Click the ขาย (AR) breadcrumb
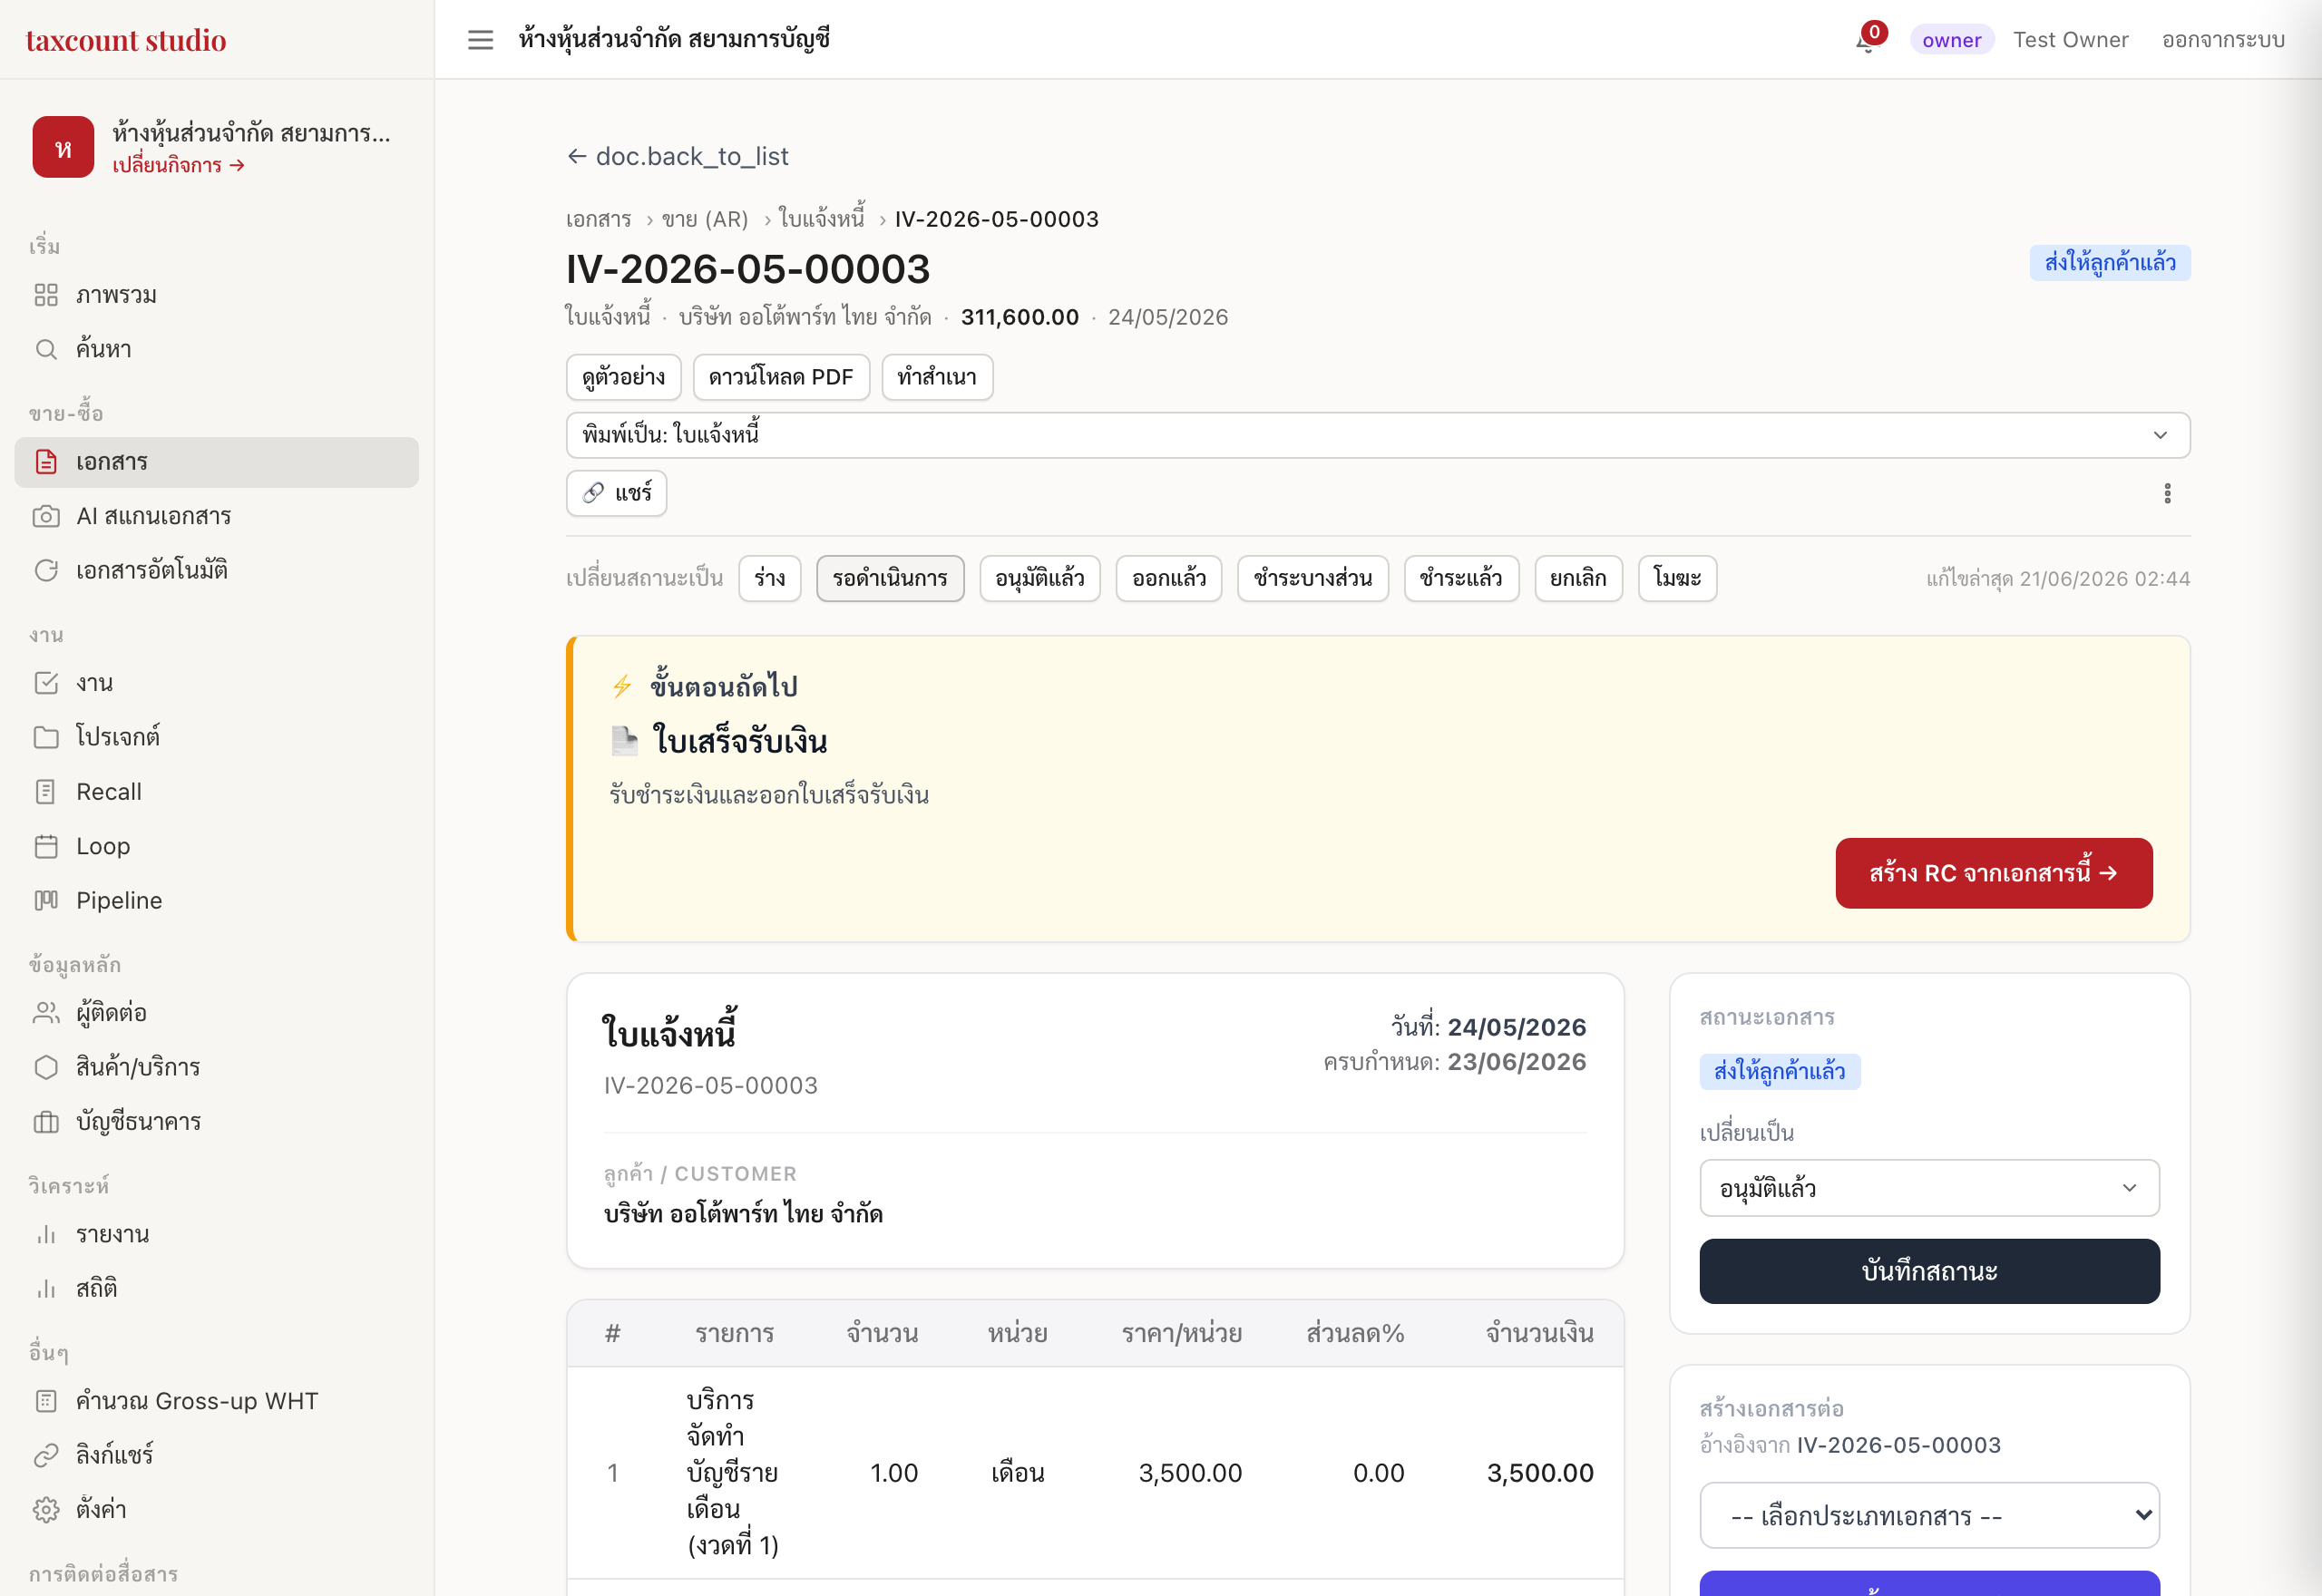Image resolution: width=2322 pixels, height=1596 pixels. coord(705,219)
